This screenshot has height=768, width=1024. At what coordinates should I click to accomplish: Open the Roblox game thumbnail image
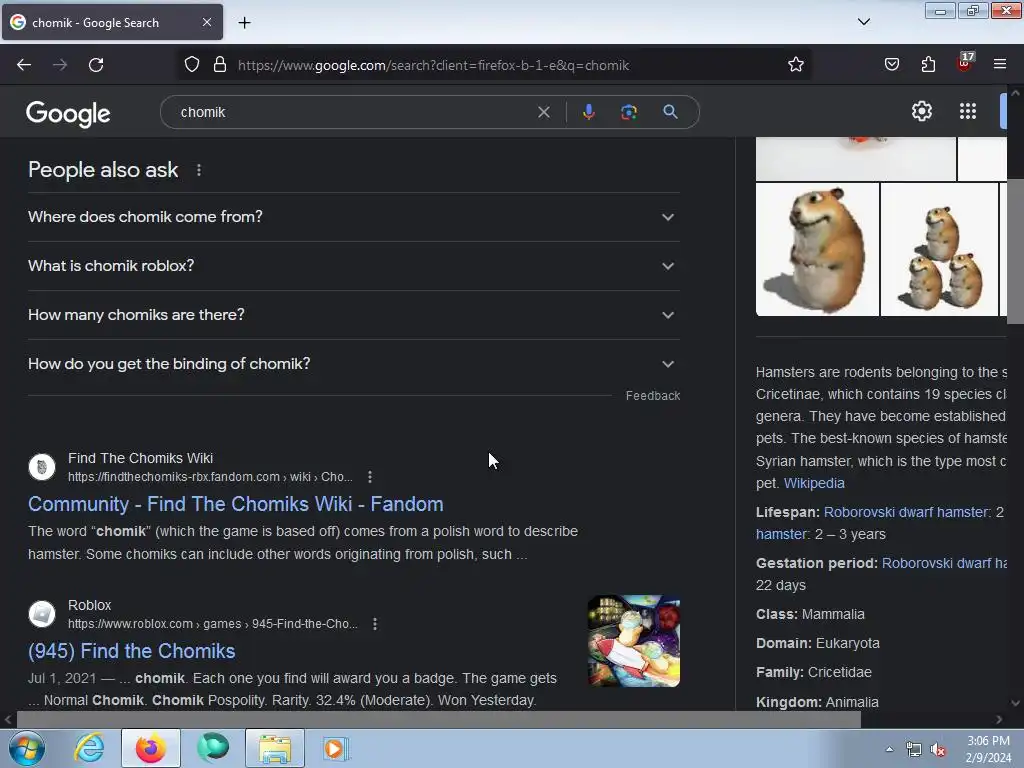click(x=633, y=641)
